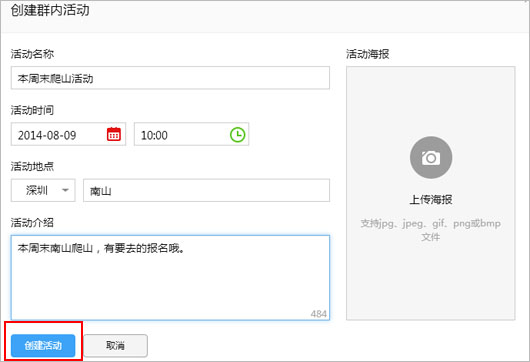The image size is (530, 362).
Task: Expand the 深圳 city dropdown
Action: [x=43, y=190]
